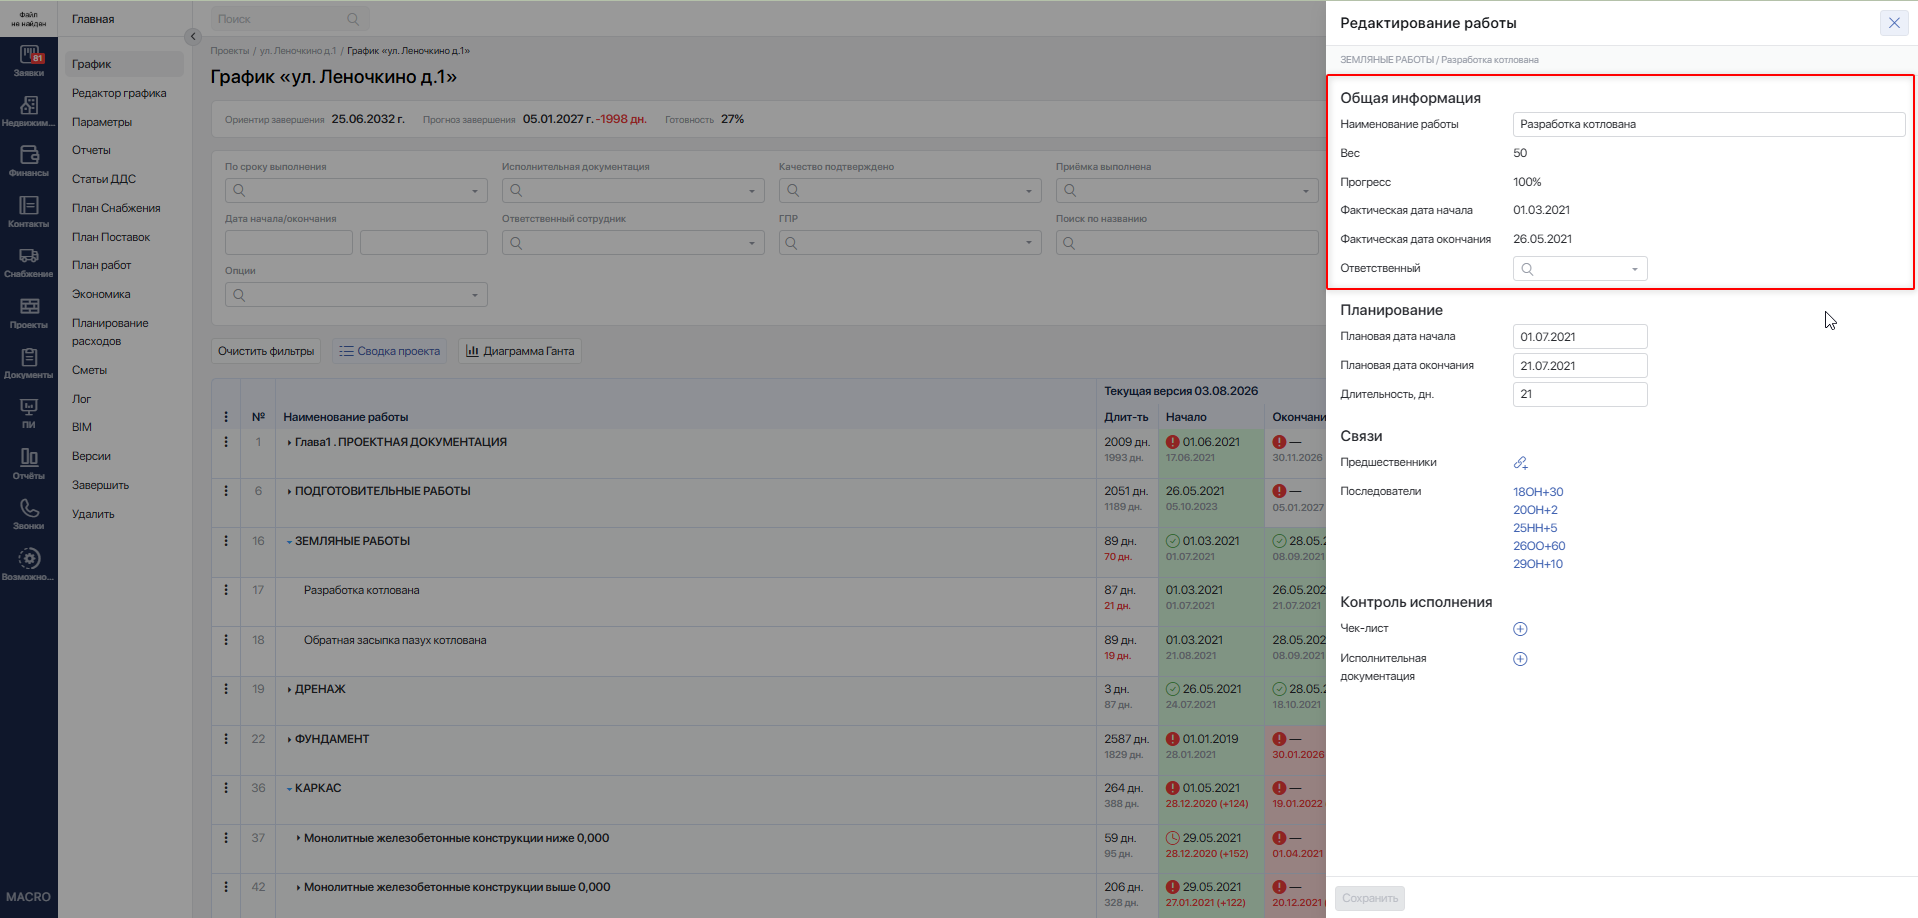Screen dimensions: 1918x918
Task: Collapse the ЗЕМЛЯНЫЕ РАБОТЫ group
Action: 289,541
